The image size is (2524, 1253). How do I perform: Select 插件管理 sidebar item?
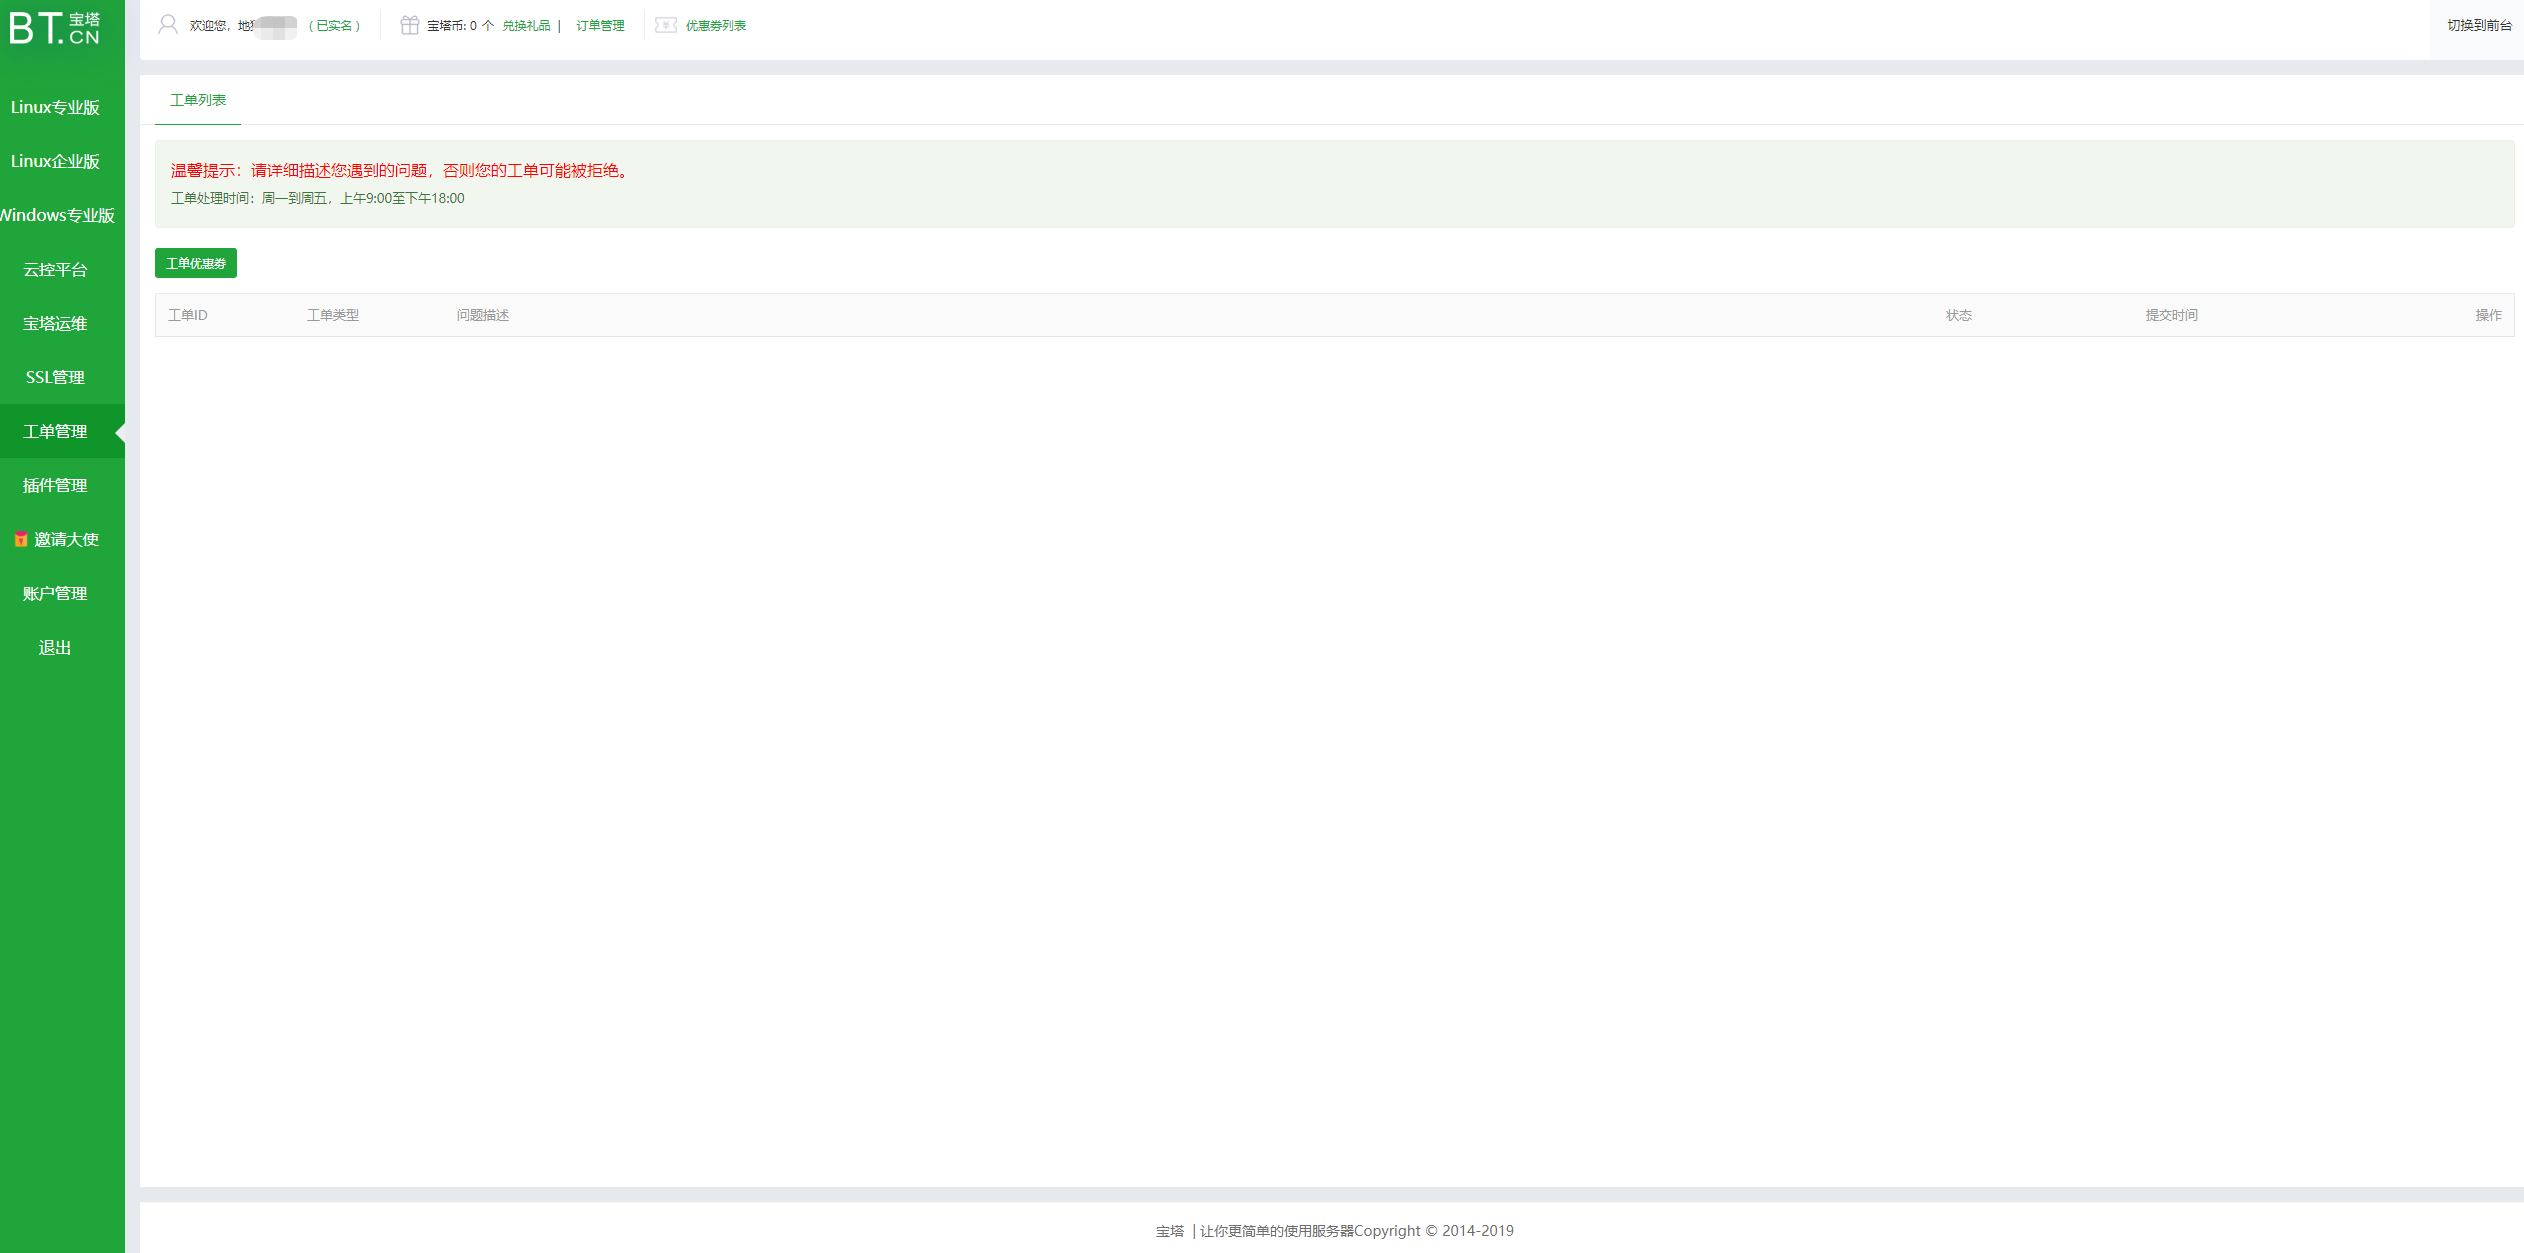[55, 486]
